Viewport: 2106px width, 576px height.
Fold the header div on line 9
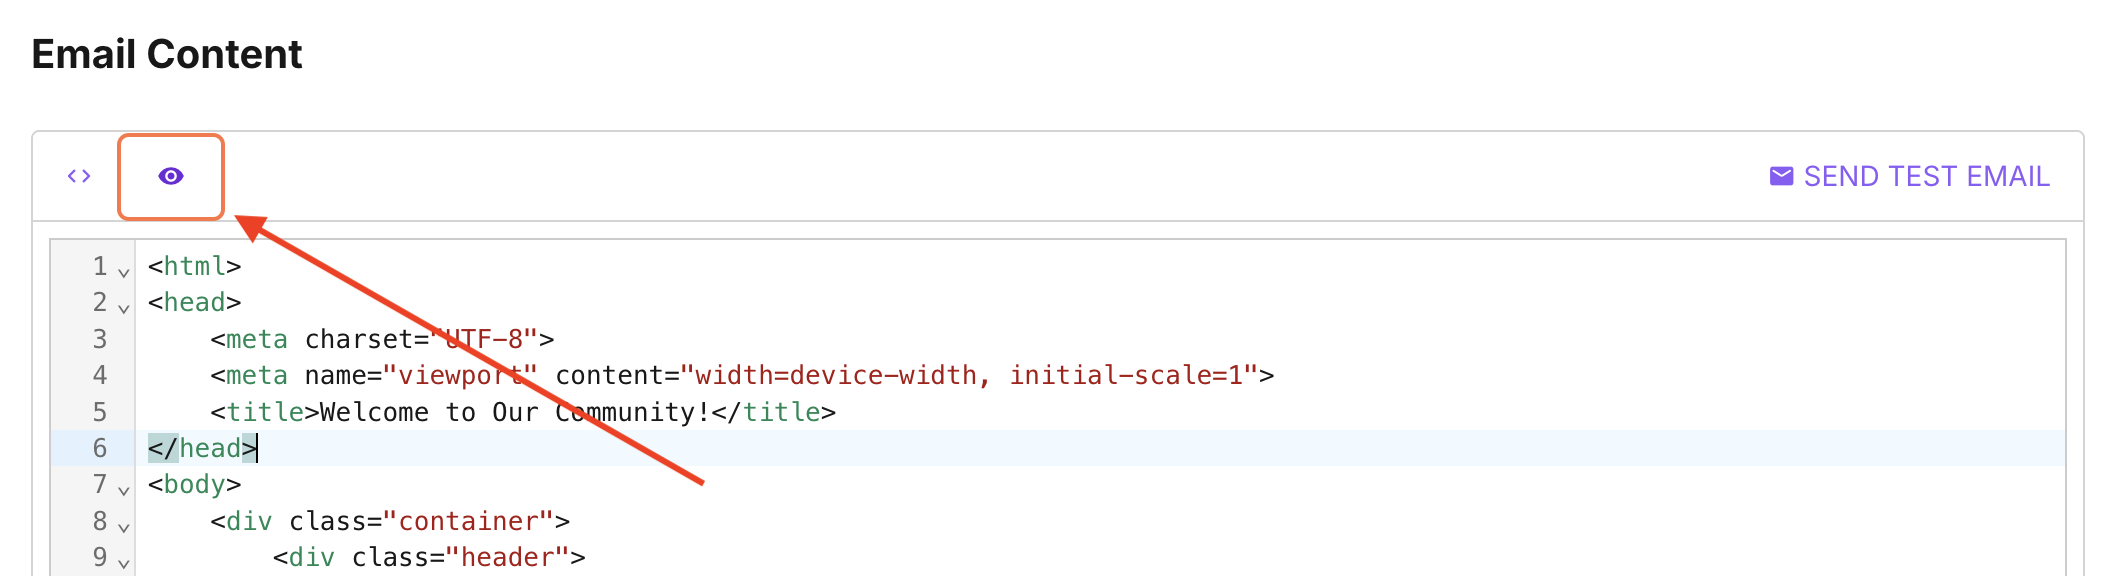[124, 562]
